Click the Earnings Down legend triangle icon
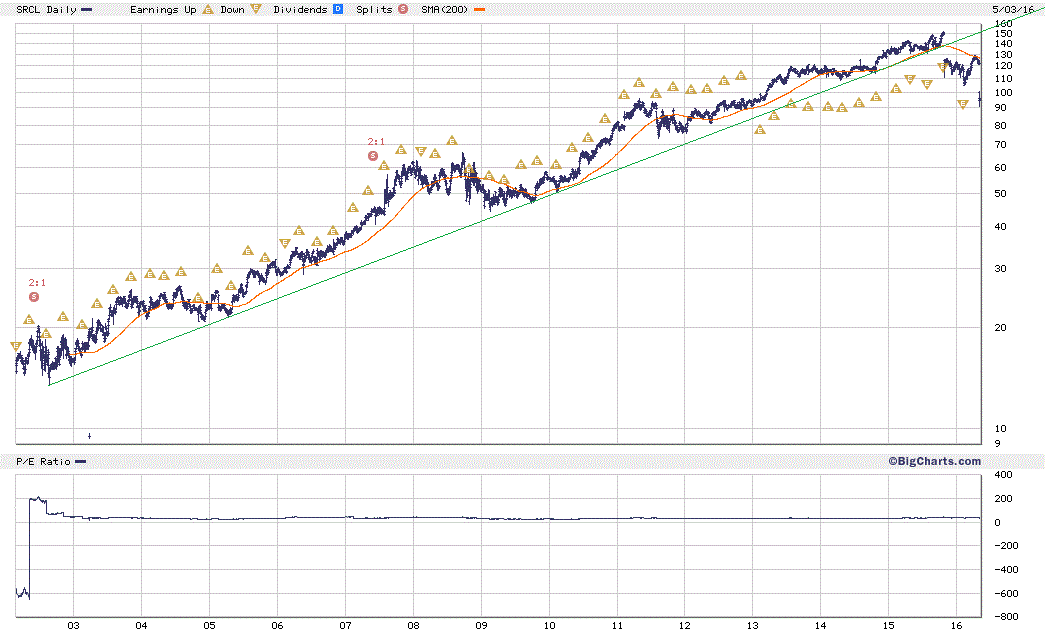The image size is (1045, 635). pyautogui.click(x=256, y=9)
